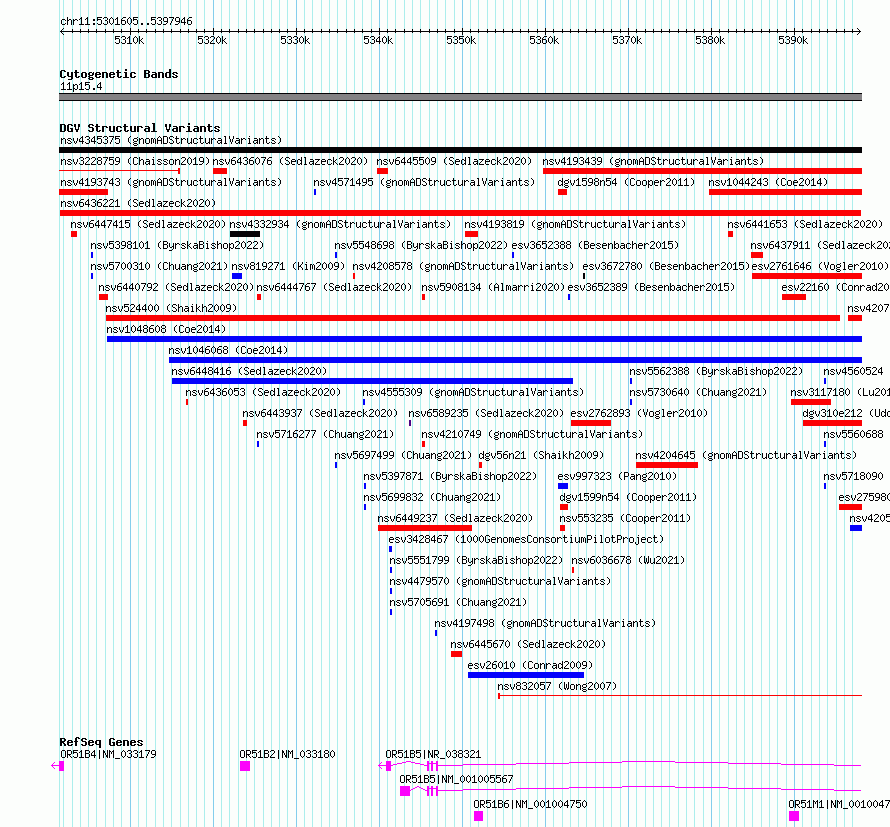Viewport: 890px width, 827px height.
Task: Click the 5390k ruler position
Action: (794, 40)
